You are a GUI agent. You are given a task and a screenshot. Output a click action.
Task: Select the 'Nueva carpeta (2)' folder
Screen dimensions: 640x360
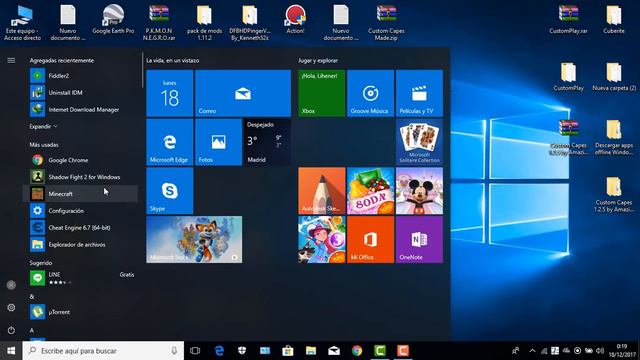pyautogui.click(x=614, y=77)
